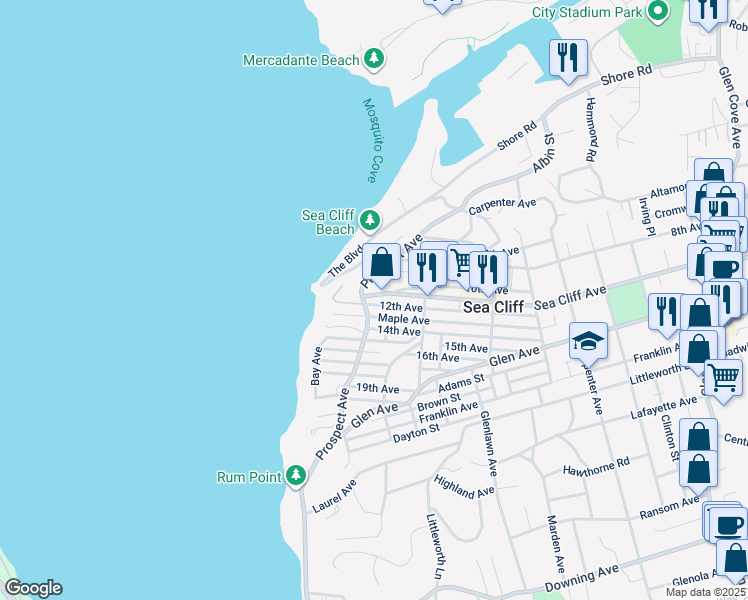Click the Sea Cliff town label
Viewport: 748px width, 600px height.
(493, 307)
